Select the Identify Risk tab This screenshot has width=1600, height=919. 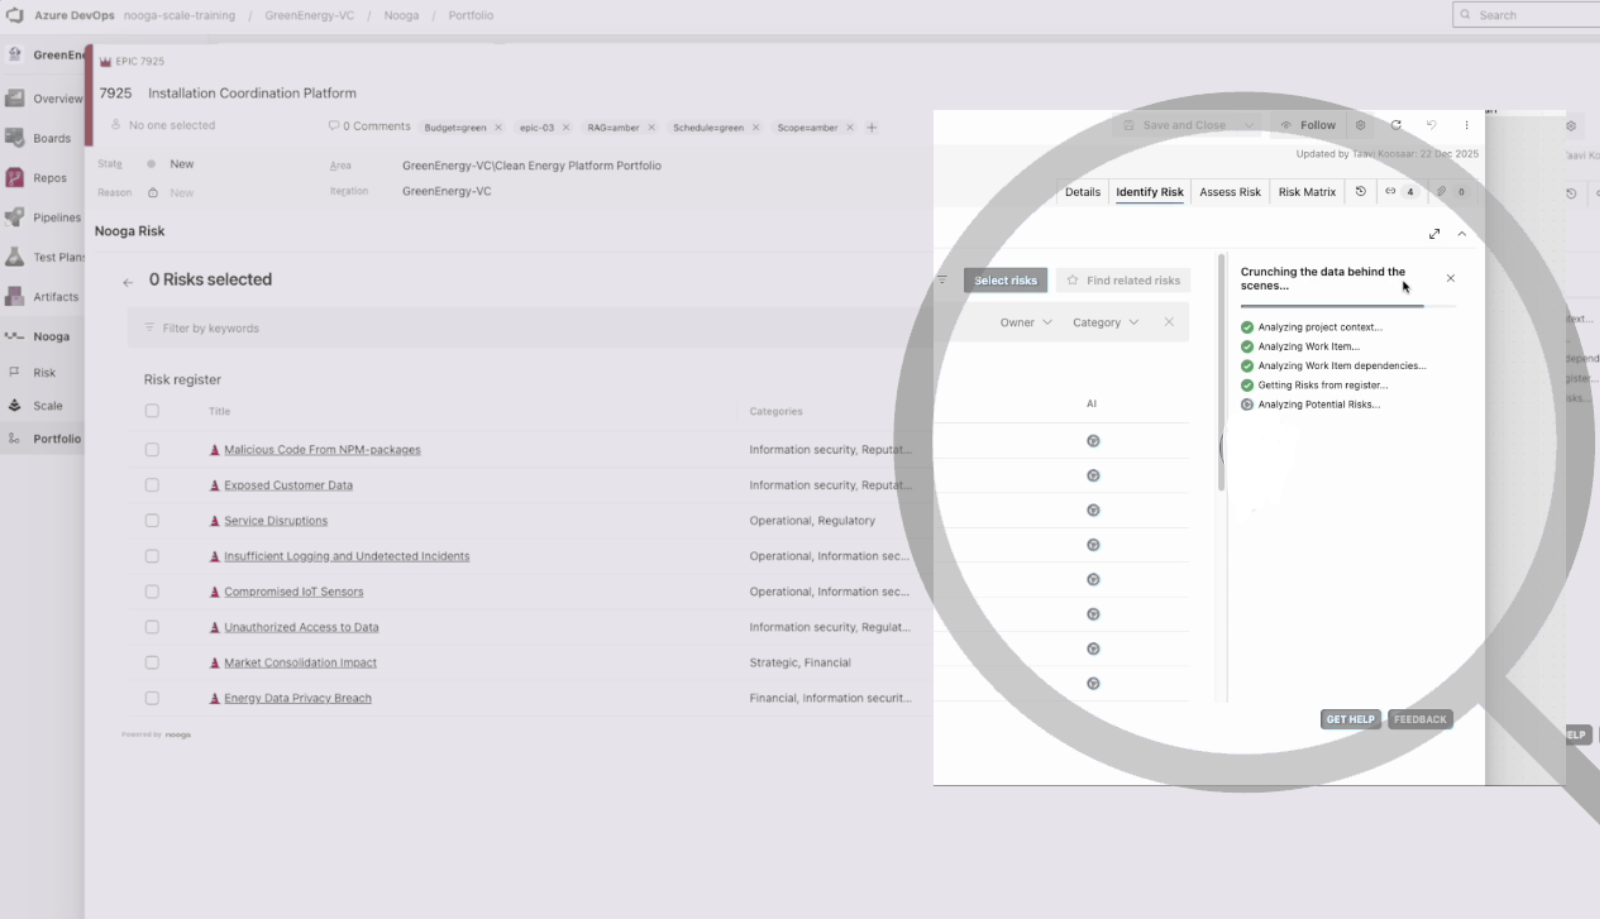click(1149, 192)
